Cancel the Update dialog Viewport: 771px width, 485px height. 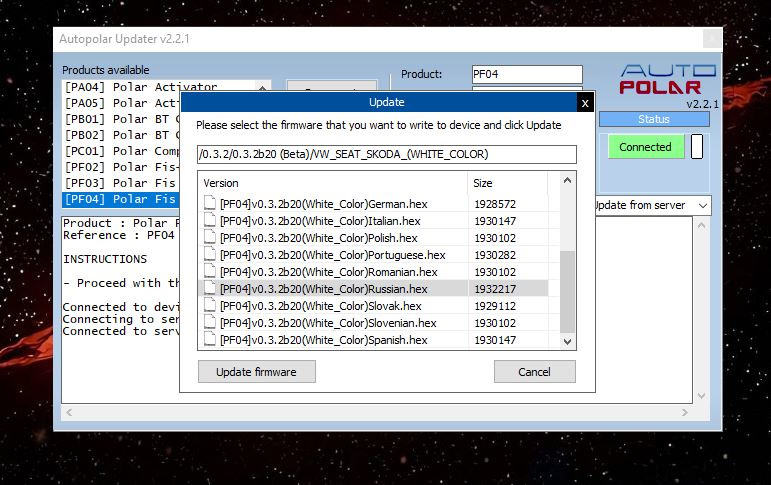click(x=534, y=372)
